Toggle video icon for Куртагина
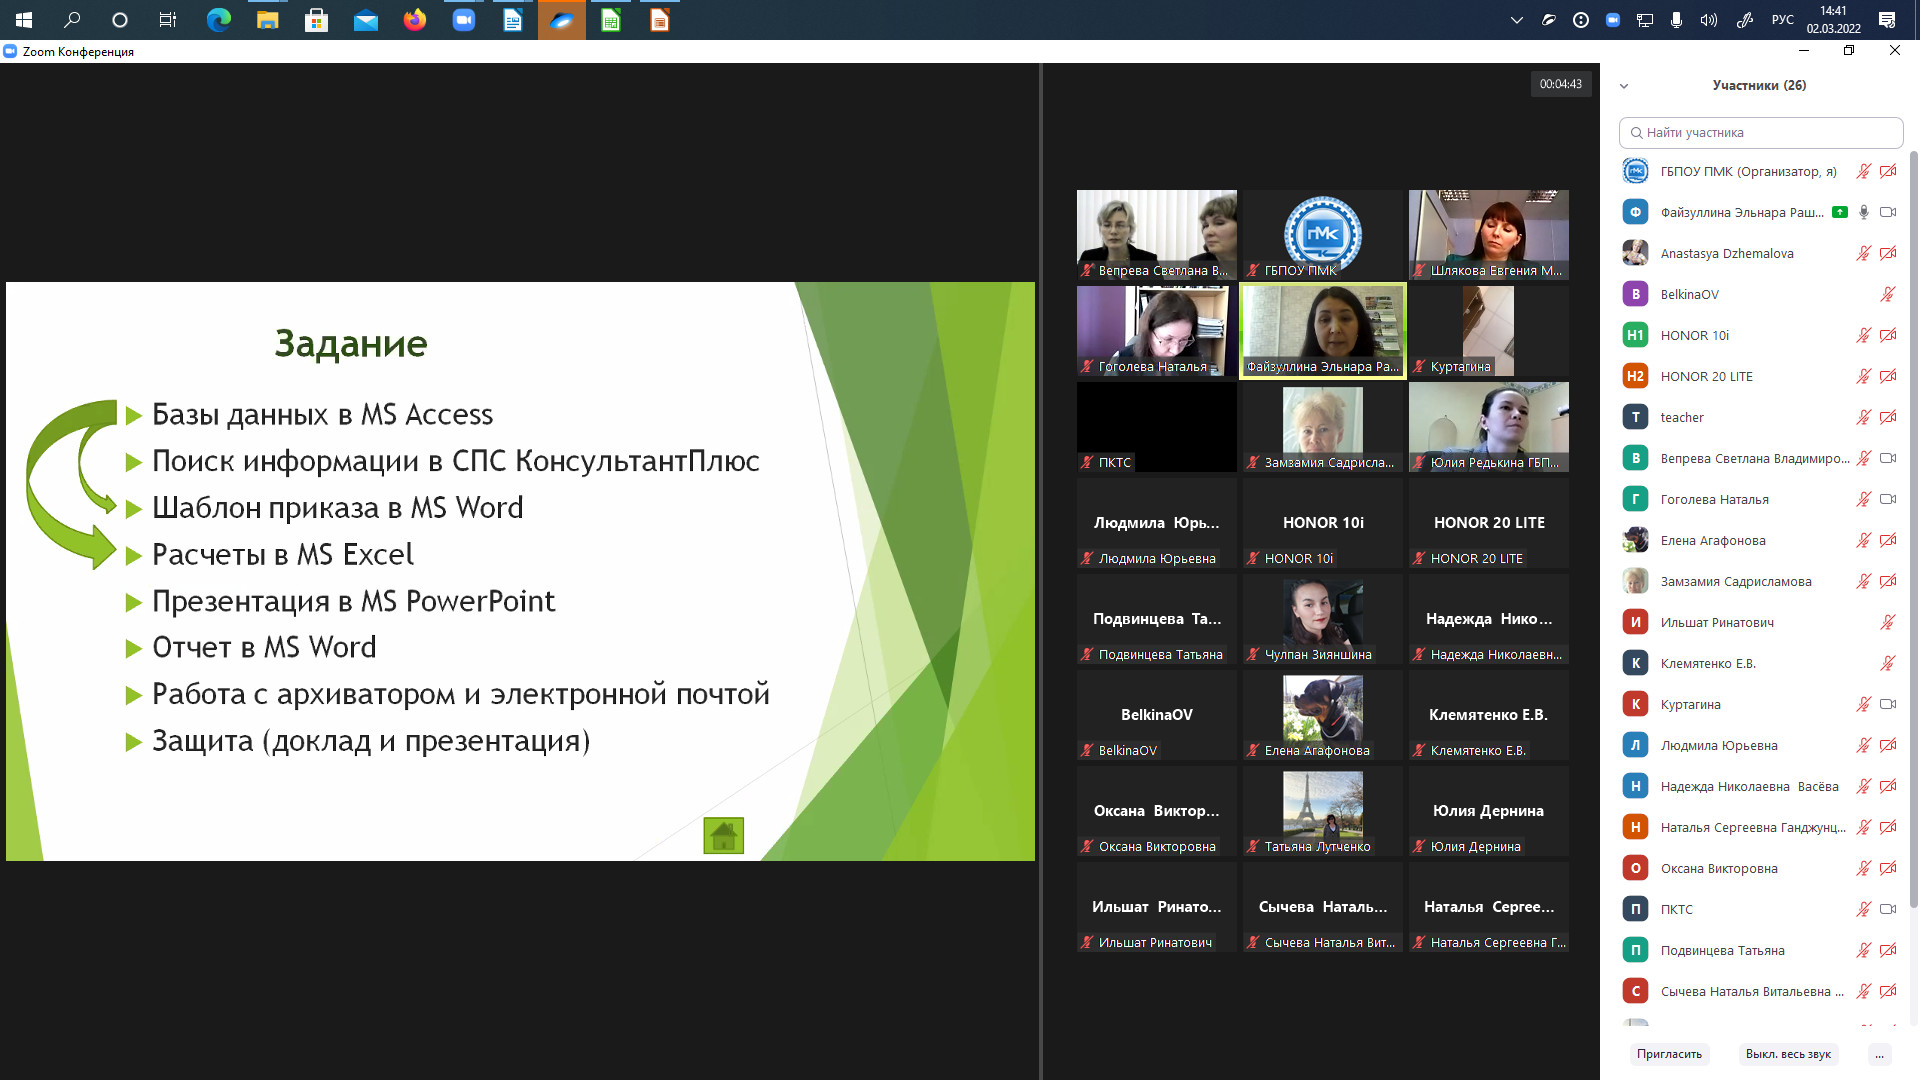 coord(1888,704)
